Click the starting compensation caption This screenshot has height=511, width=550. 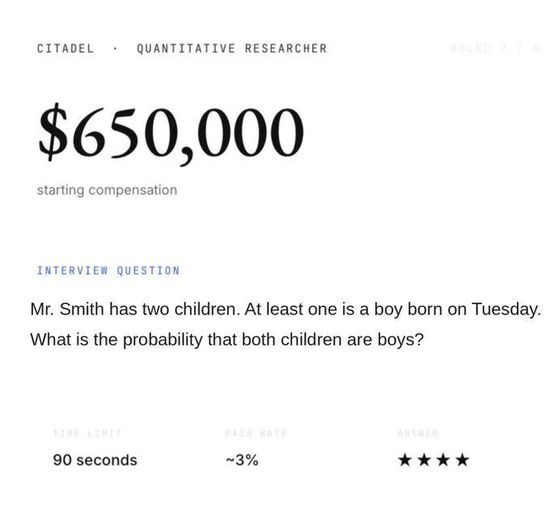107,190
